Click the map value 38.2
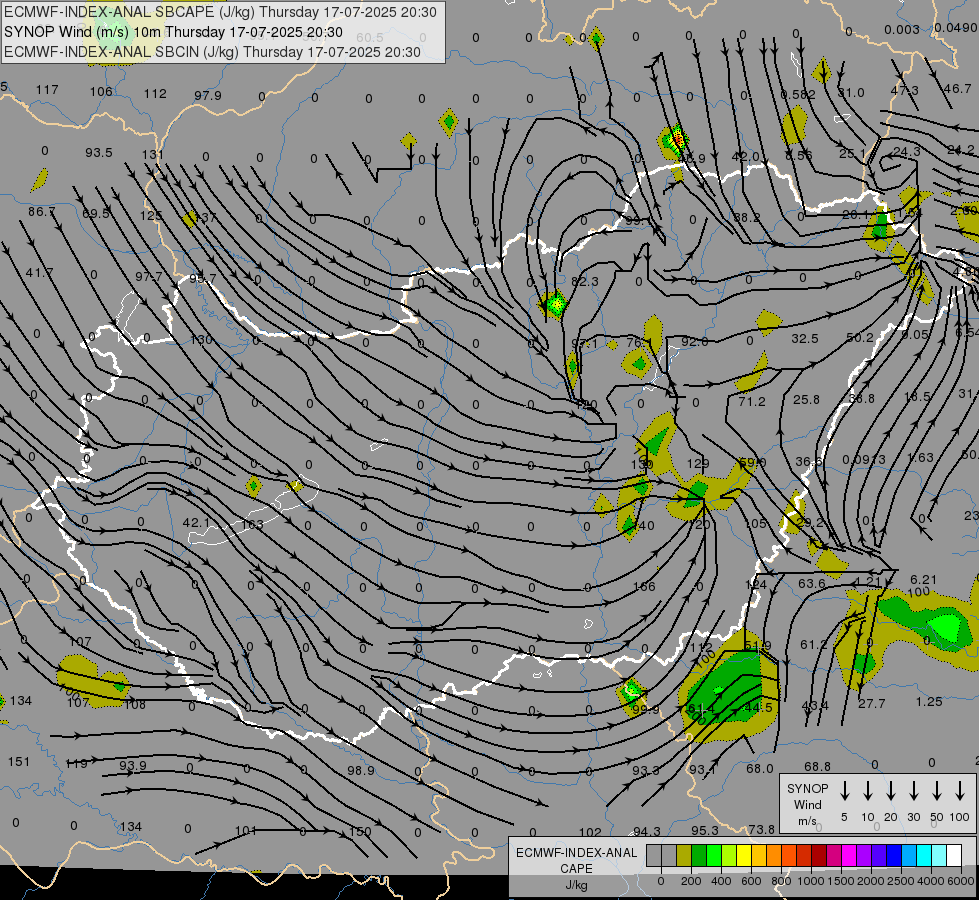979x900 pixels. (747, 218)
